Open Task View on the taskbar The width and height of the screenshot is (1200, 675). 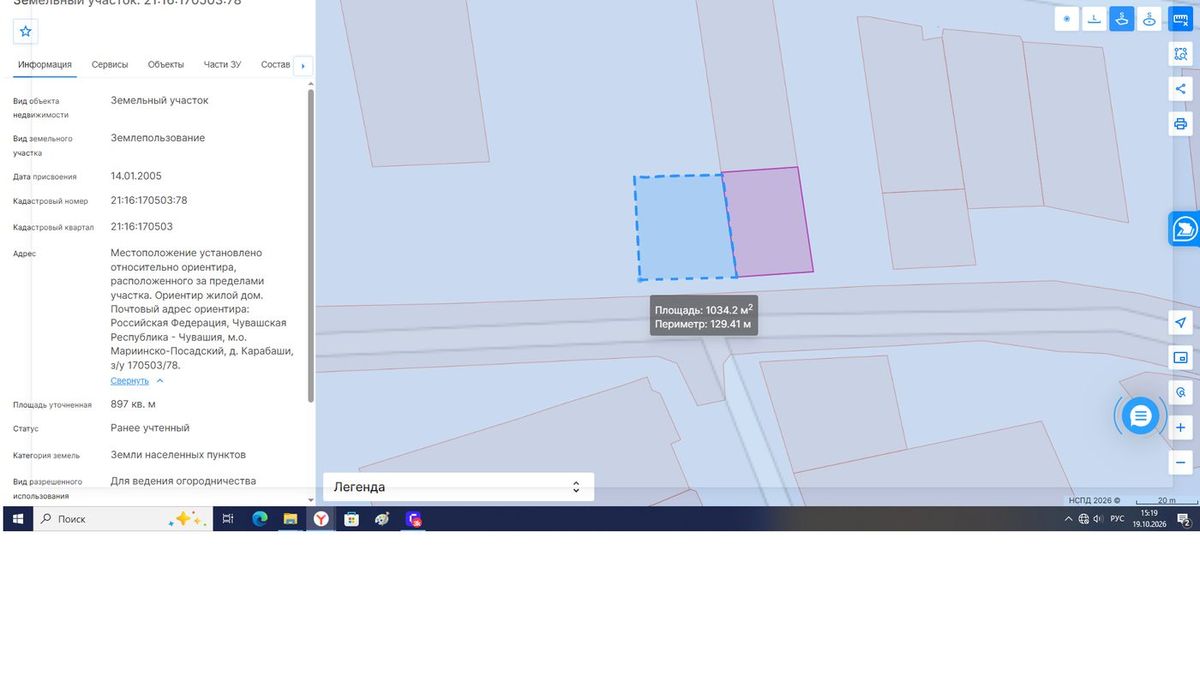pyautogui.click(x=228, y=519)
